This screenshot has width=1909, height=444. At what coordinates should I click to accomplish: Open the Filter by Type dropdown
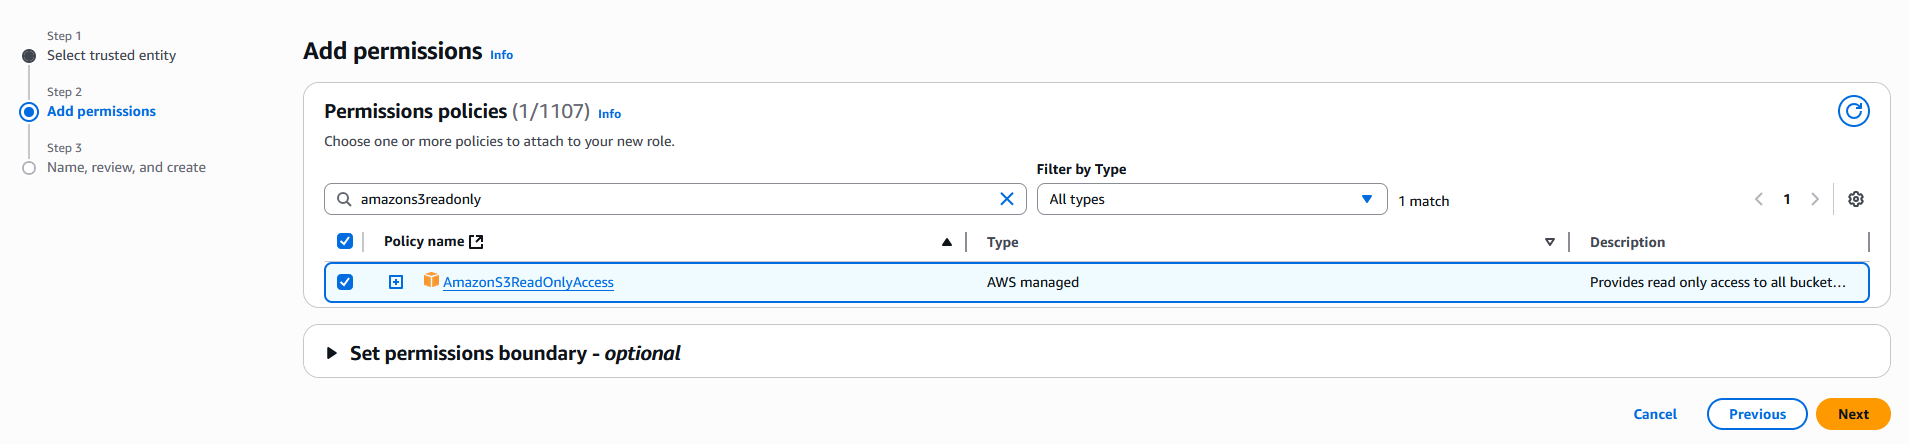click(x=1211, y=199)
